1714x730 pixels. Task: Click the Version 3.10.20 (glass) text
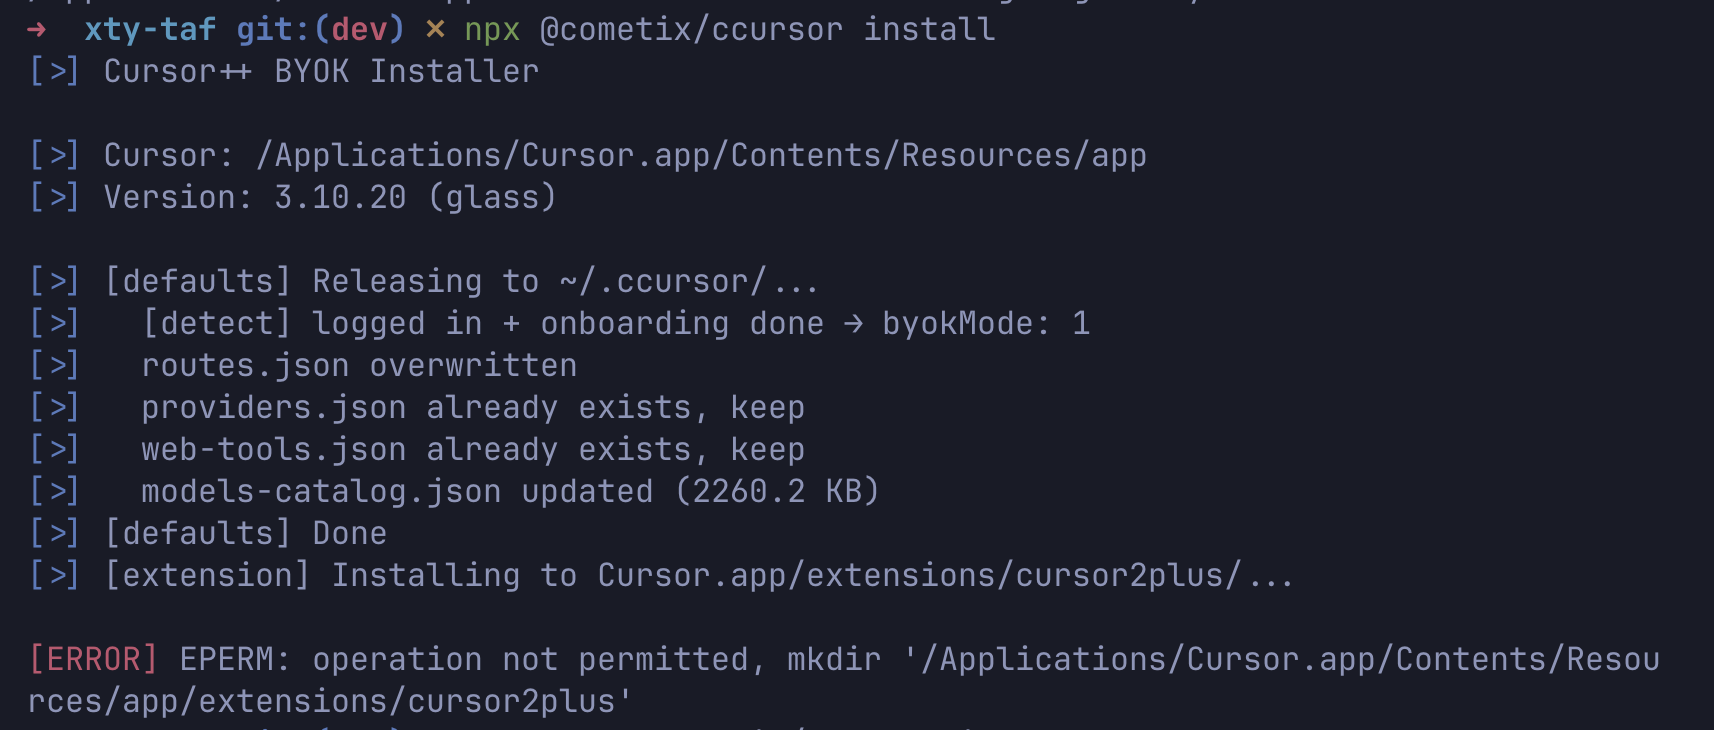point(330,198)
